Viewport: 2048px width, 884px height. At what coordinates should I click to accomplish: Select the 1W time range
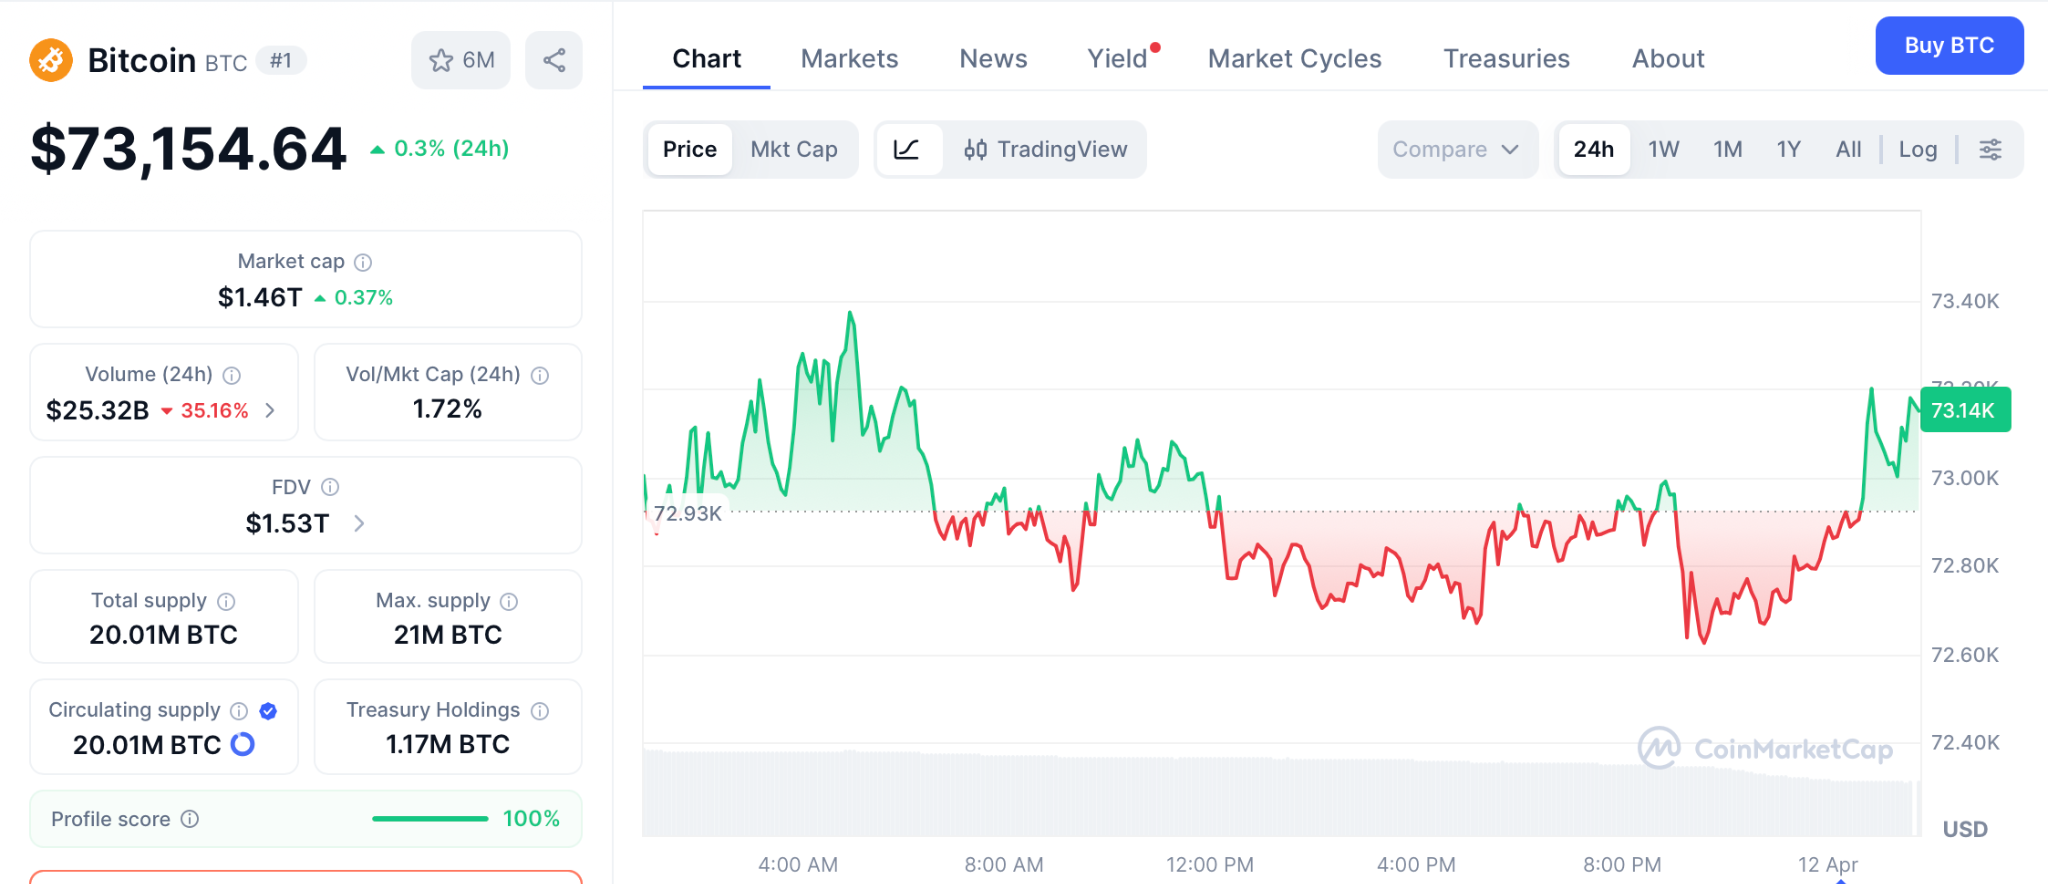pyautogui.click(x=1663, y=149)
